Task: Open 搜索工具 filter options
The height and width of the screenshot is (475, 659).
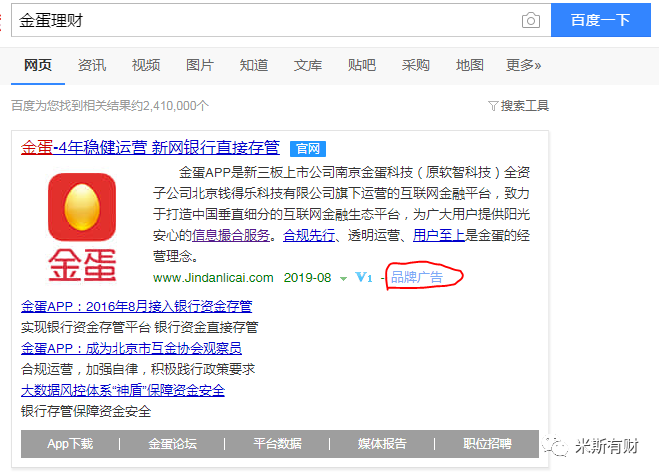Action: point(525,106)
